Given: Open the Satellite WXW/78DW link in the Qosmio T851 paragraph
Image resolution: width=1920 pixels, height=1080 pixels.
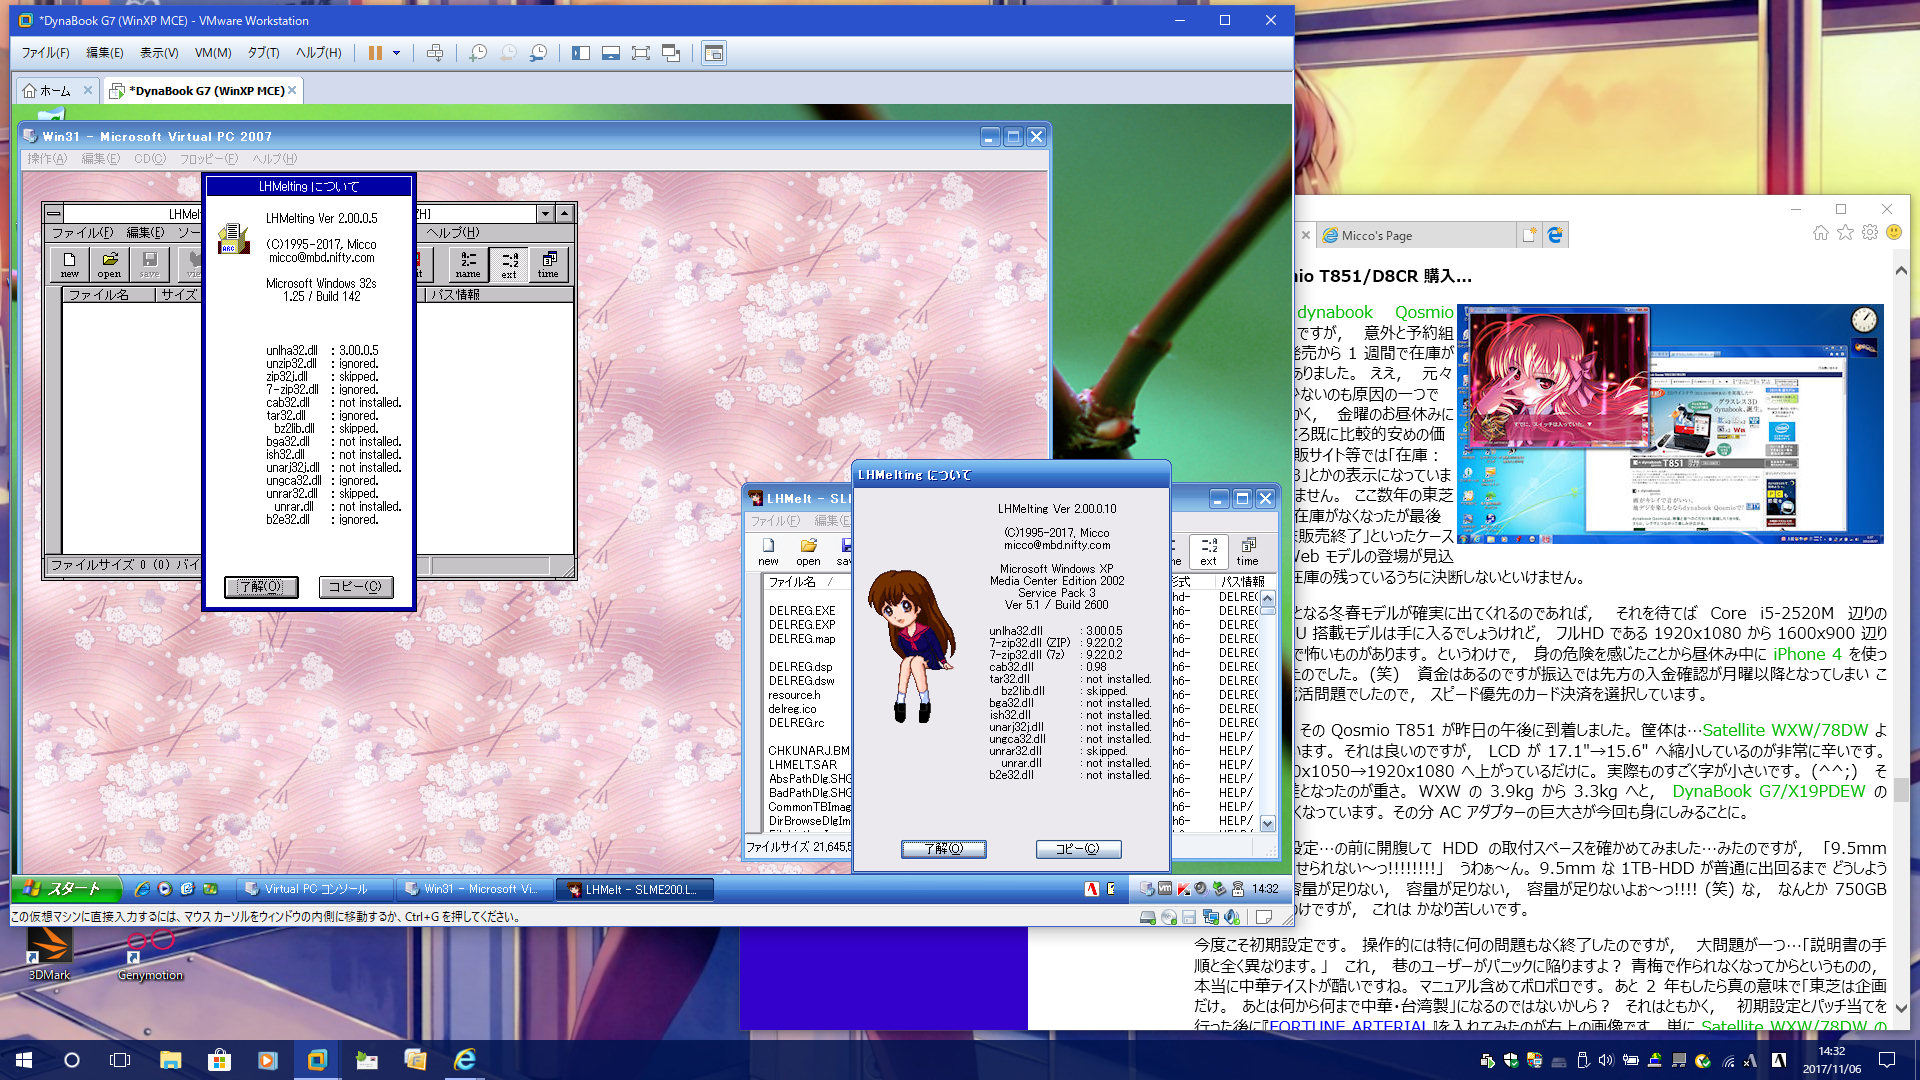Looking at the screenshot, I should [1786, 730].
